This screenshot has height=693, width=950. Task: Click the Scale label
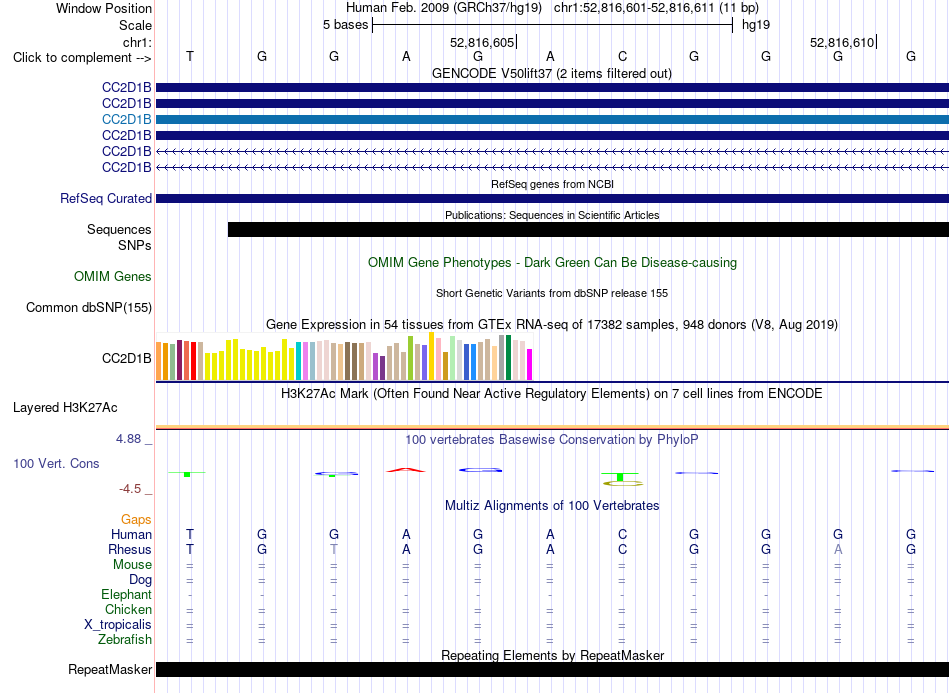(x=135, y=25)
